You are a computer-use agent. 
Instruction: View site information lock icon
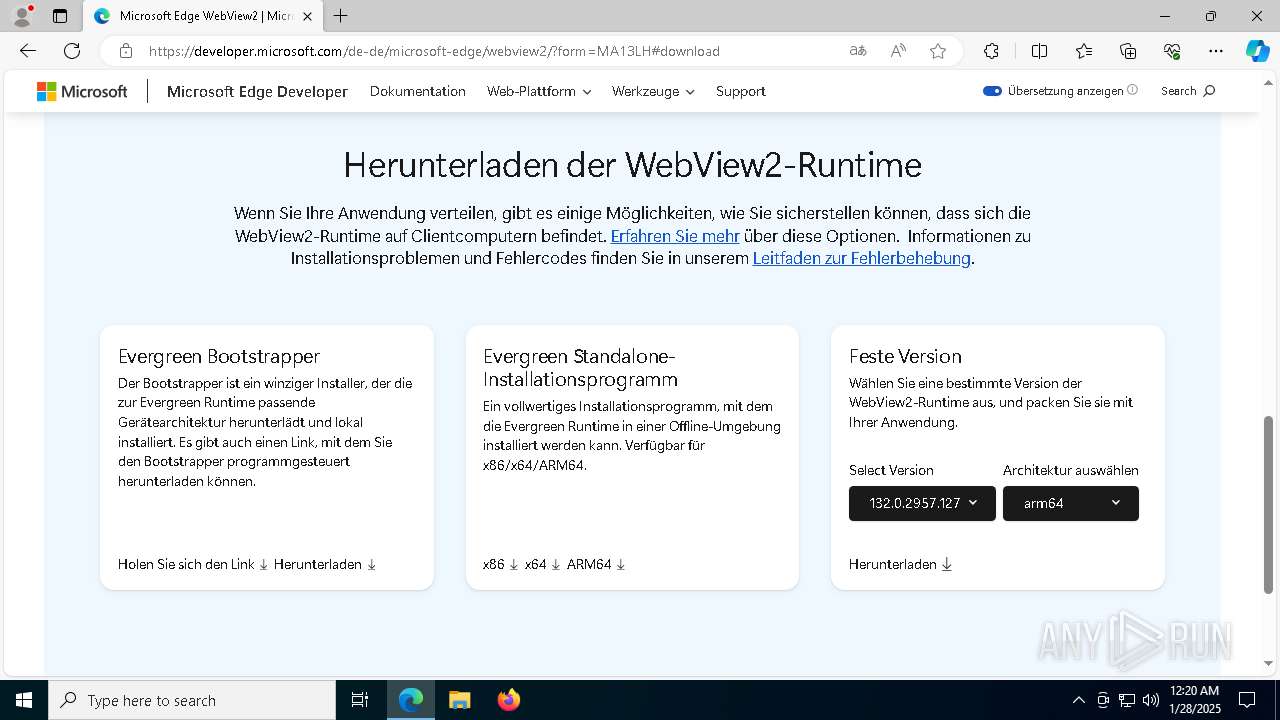125,51
